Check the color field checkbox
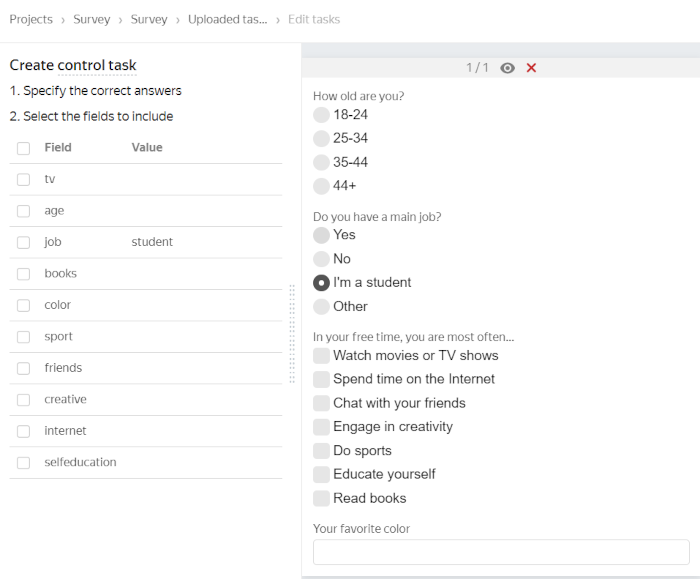The height and width of the screenshot is (579, 700). click(23, 305)
